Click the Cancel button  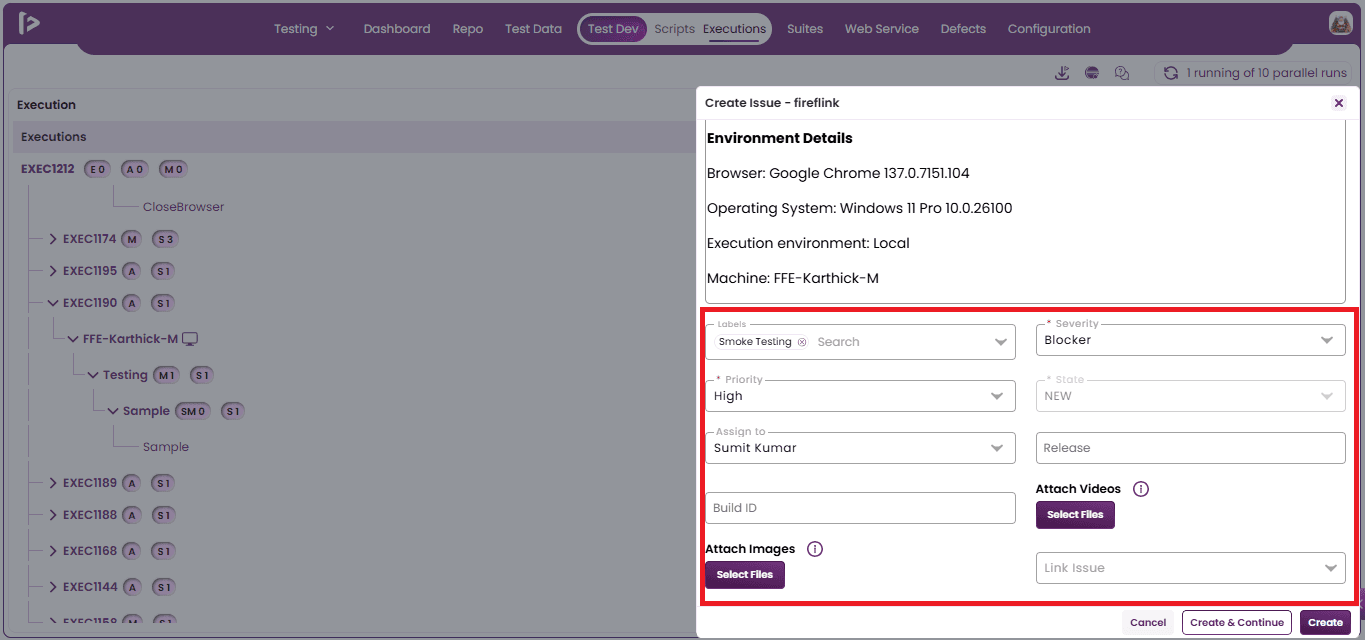pyautogui.click(x=1148, y=622)
